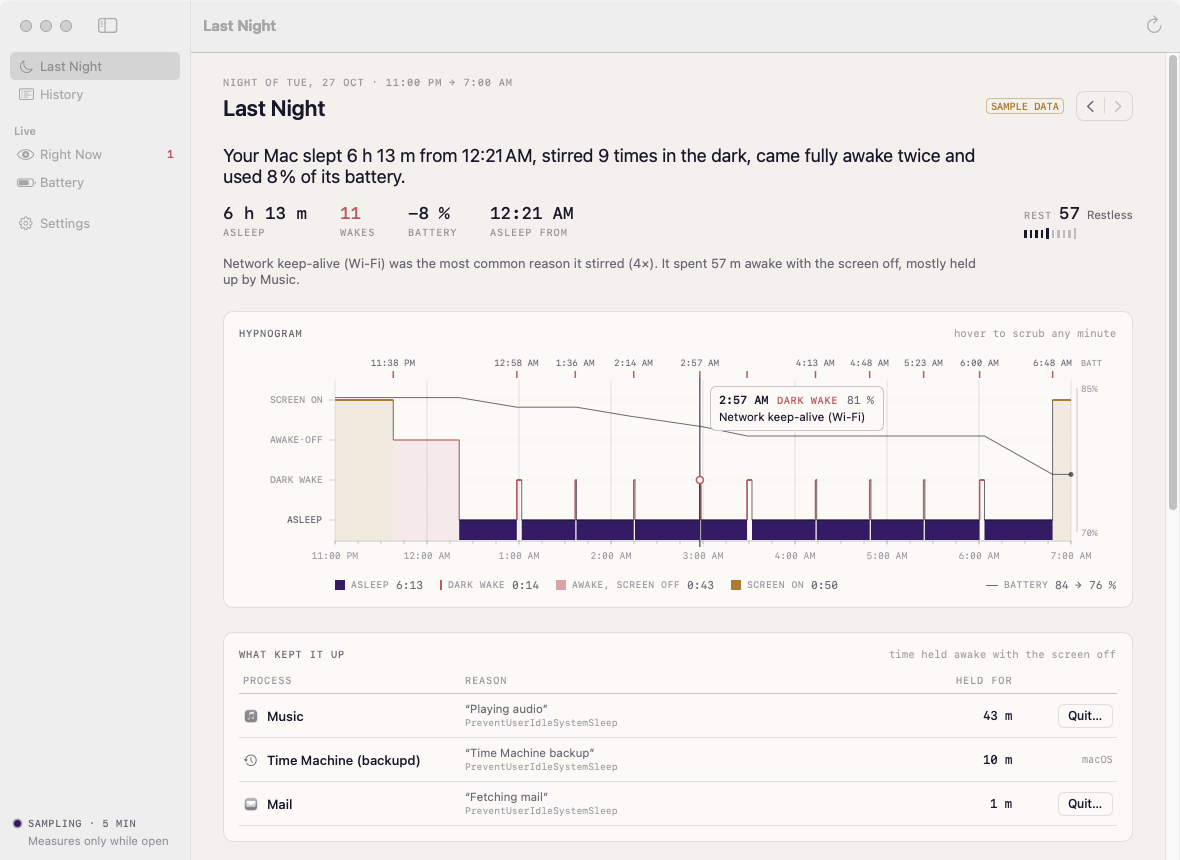Click the HYPNOGRAM panel heading
This screenshot has height=860, width=1180.
coord(270,333)
